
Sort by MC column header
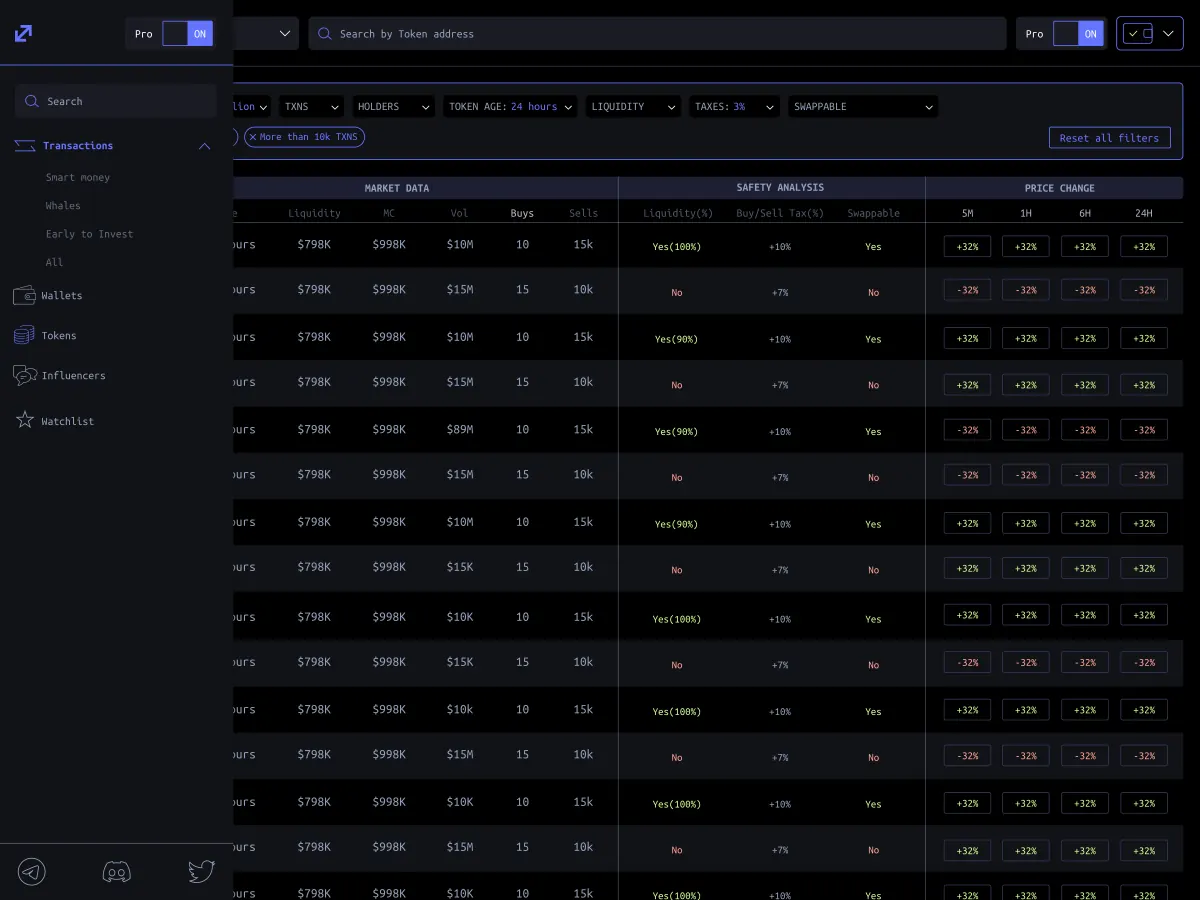(389, 213)
